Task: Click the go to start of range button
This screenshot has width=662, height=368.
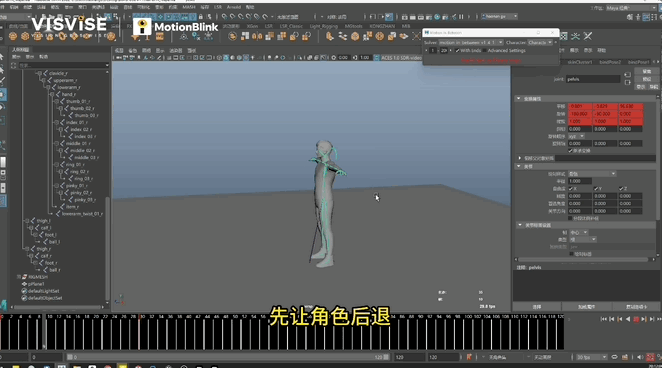Action: click(x=604, y=319)
